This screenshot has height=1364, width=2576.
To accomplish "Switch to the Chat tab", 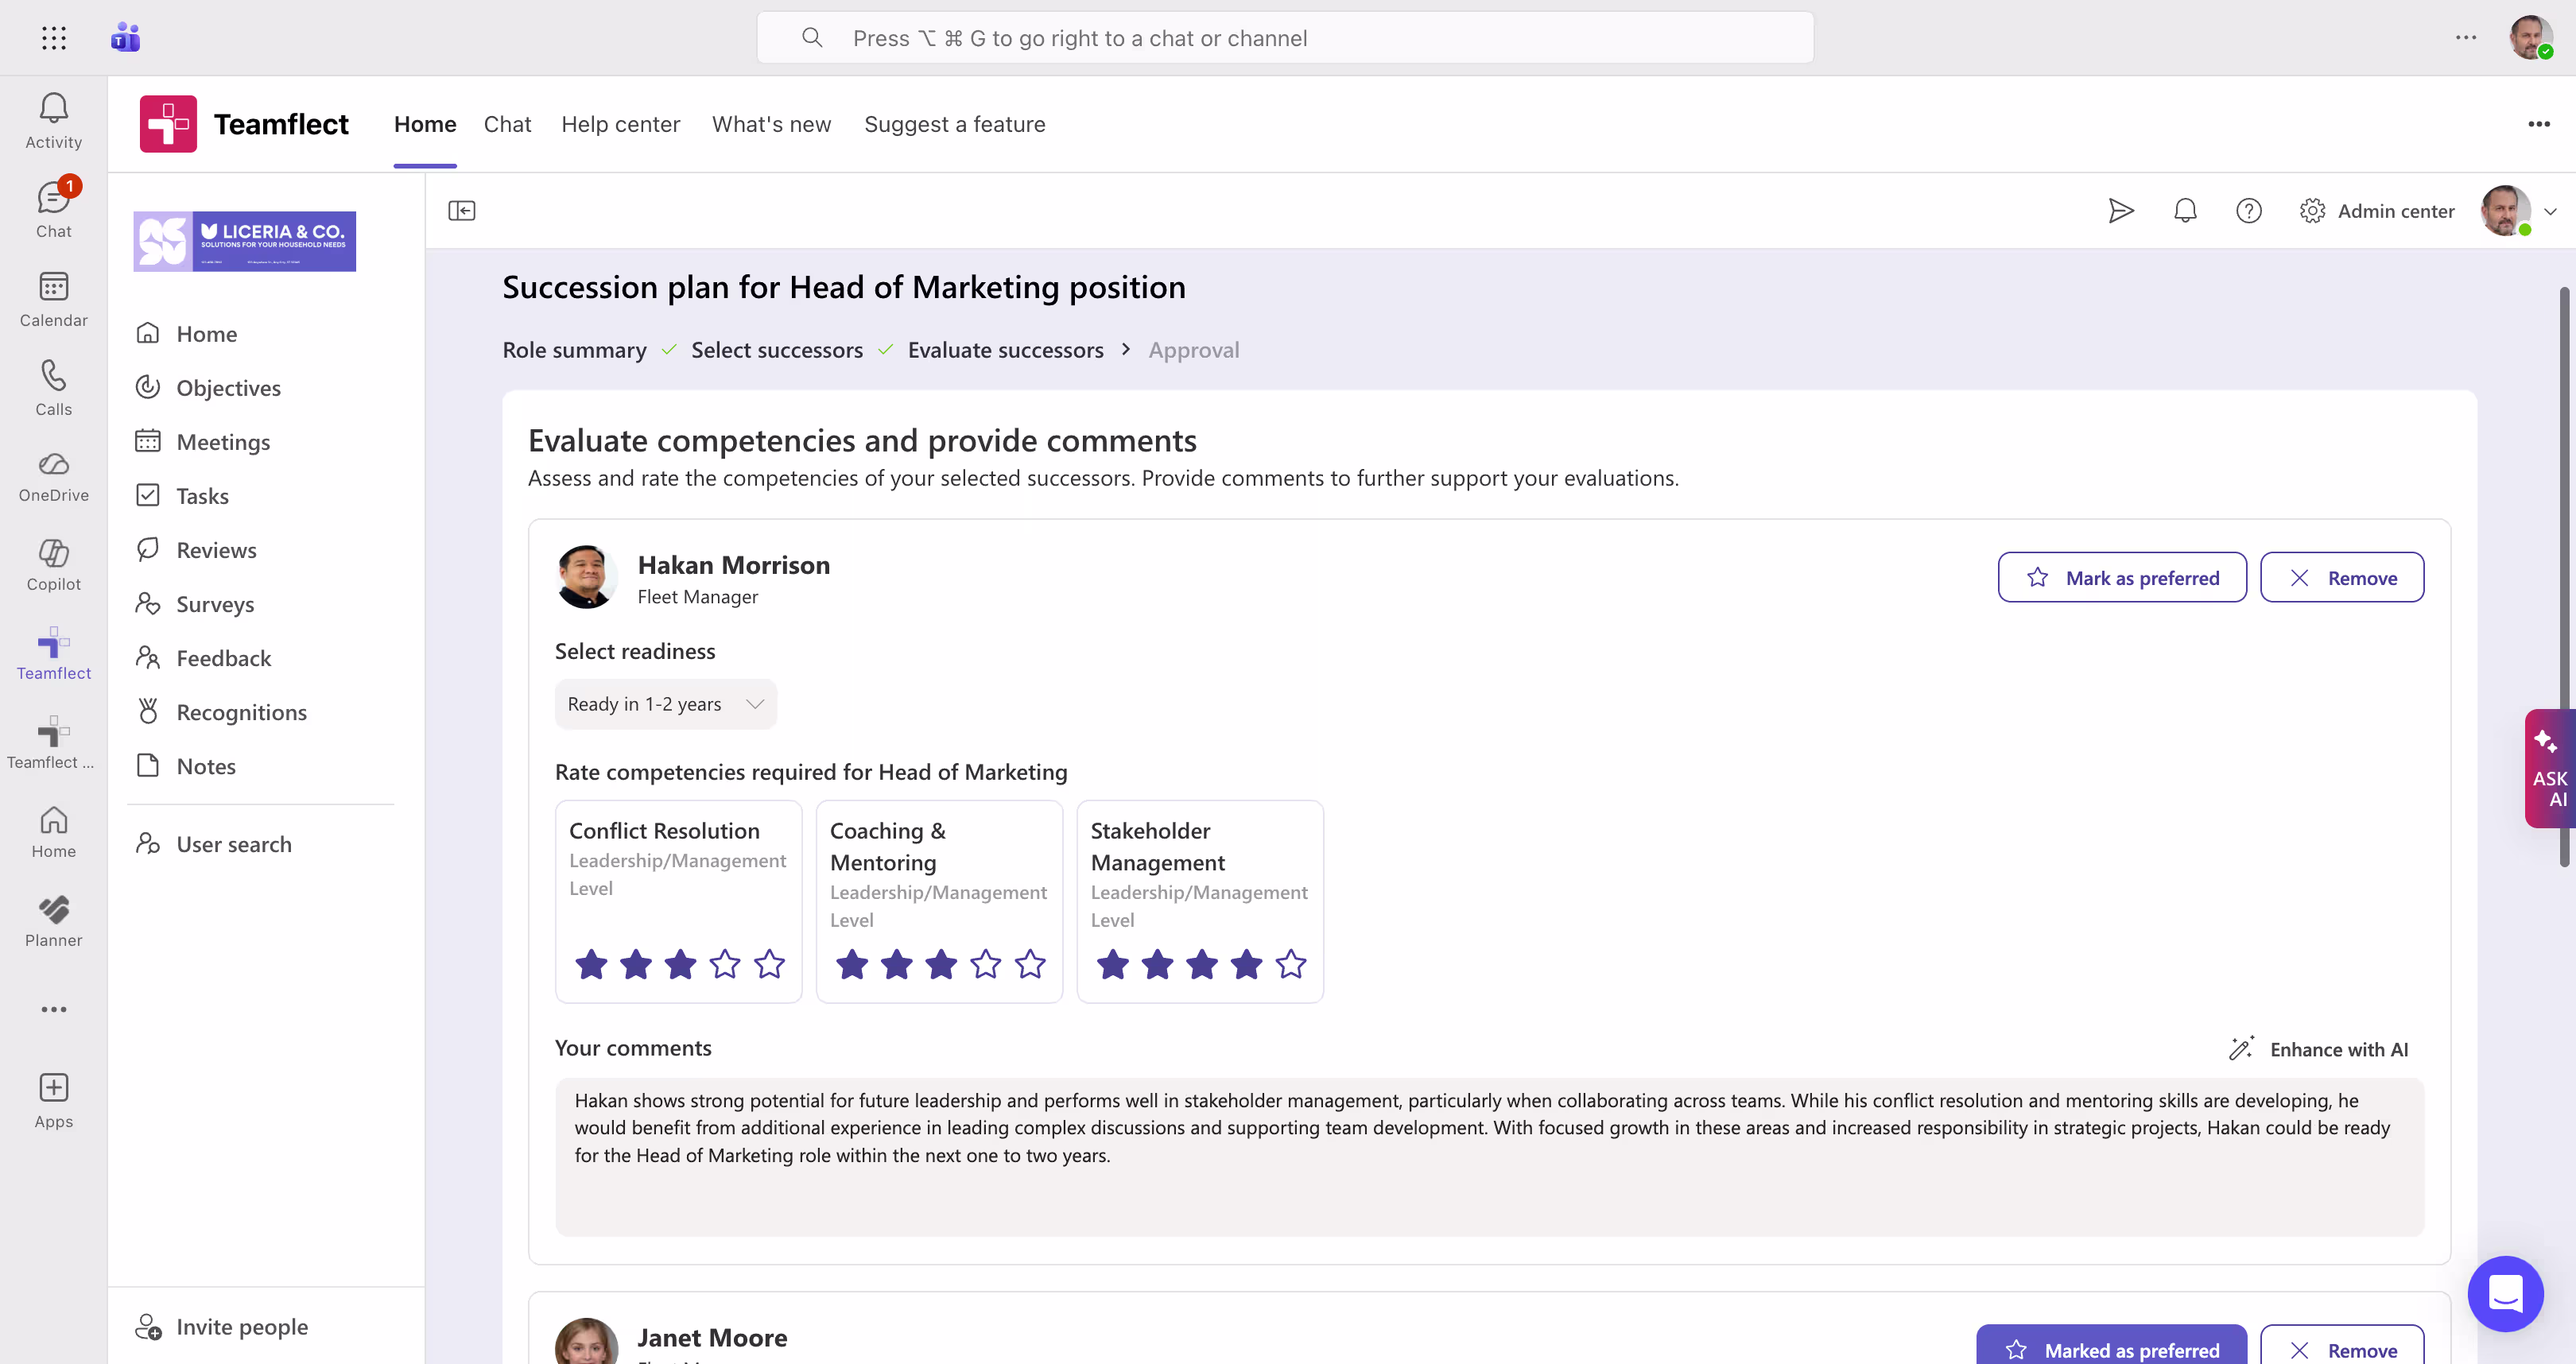I will (x=507, y=124).
